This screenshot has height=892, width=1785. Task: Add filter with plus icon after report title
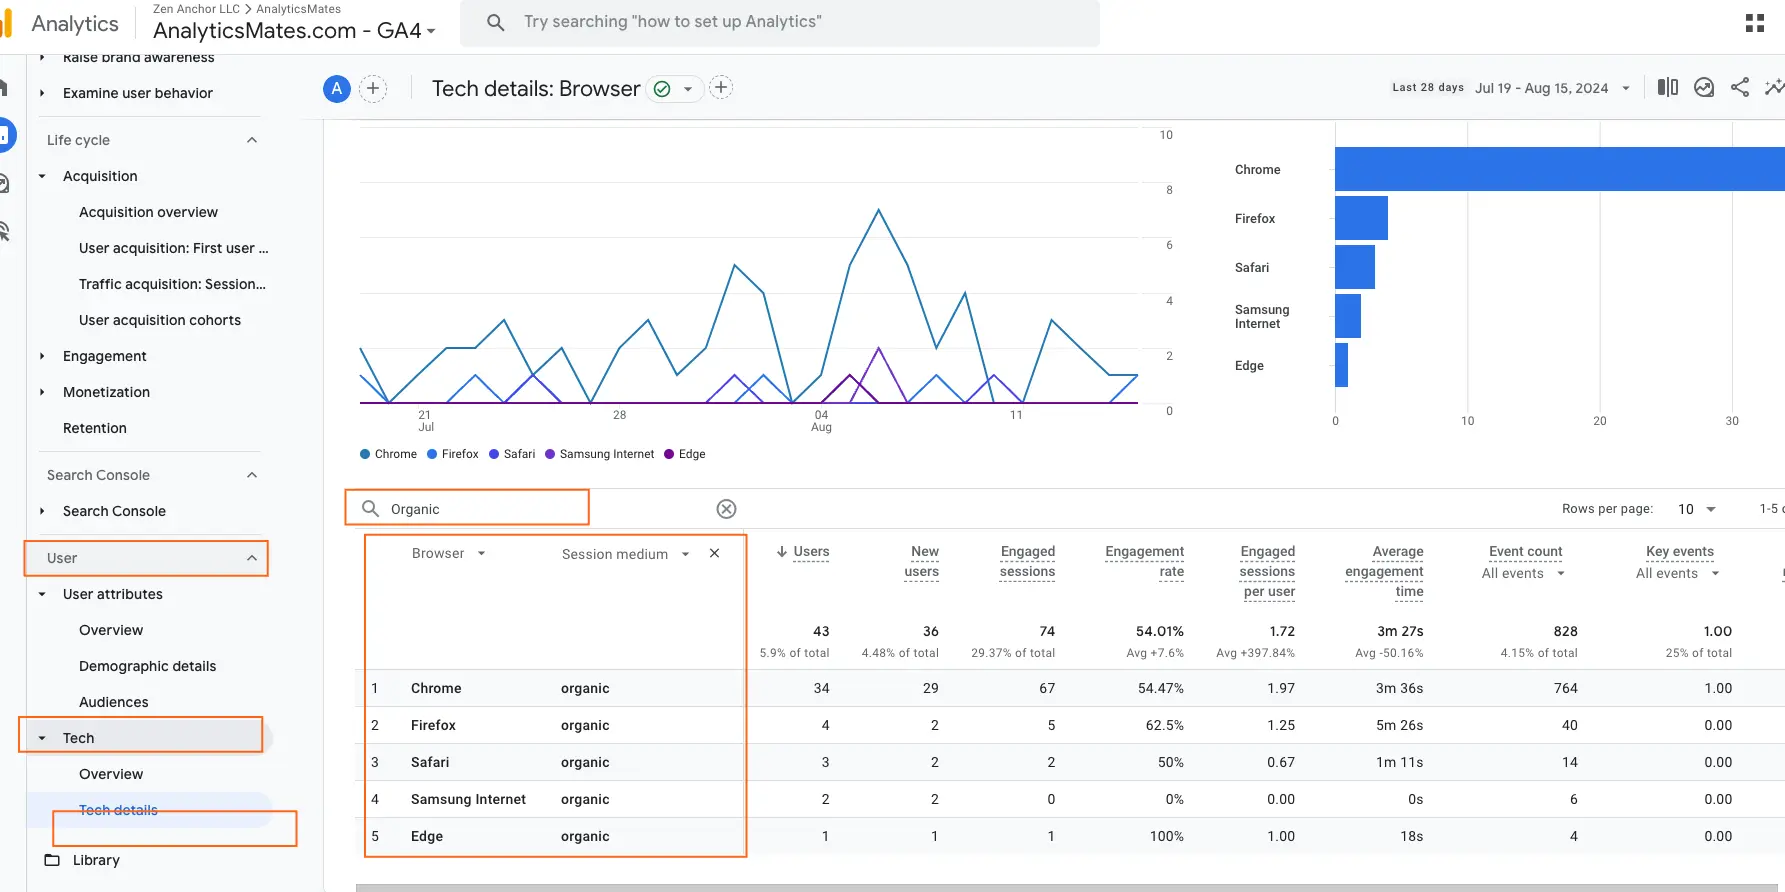point(721,88)
